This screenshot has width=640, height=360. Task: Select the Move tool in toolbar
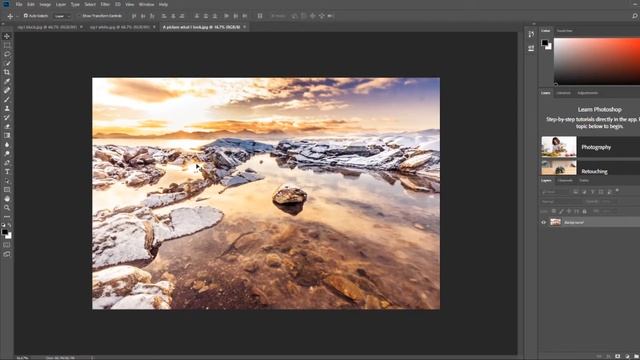(7, 36)
